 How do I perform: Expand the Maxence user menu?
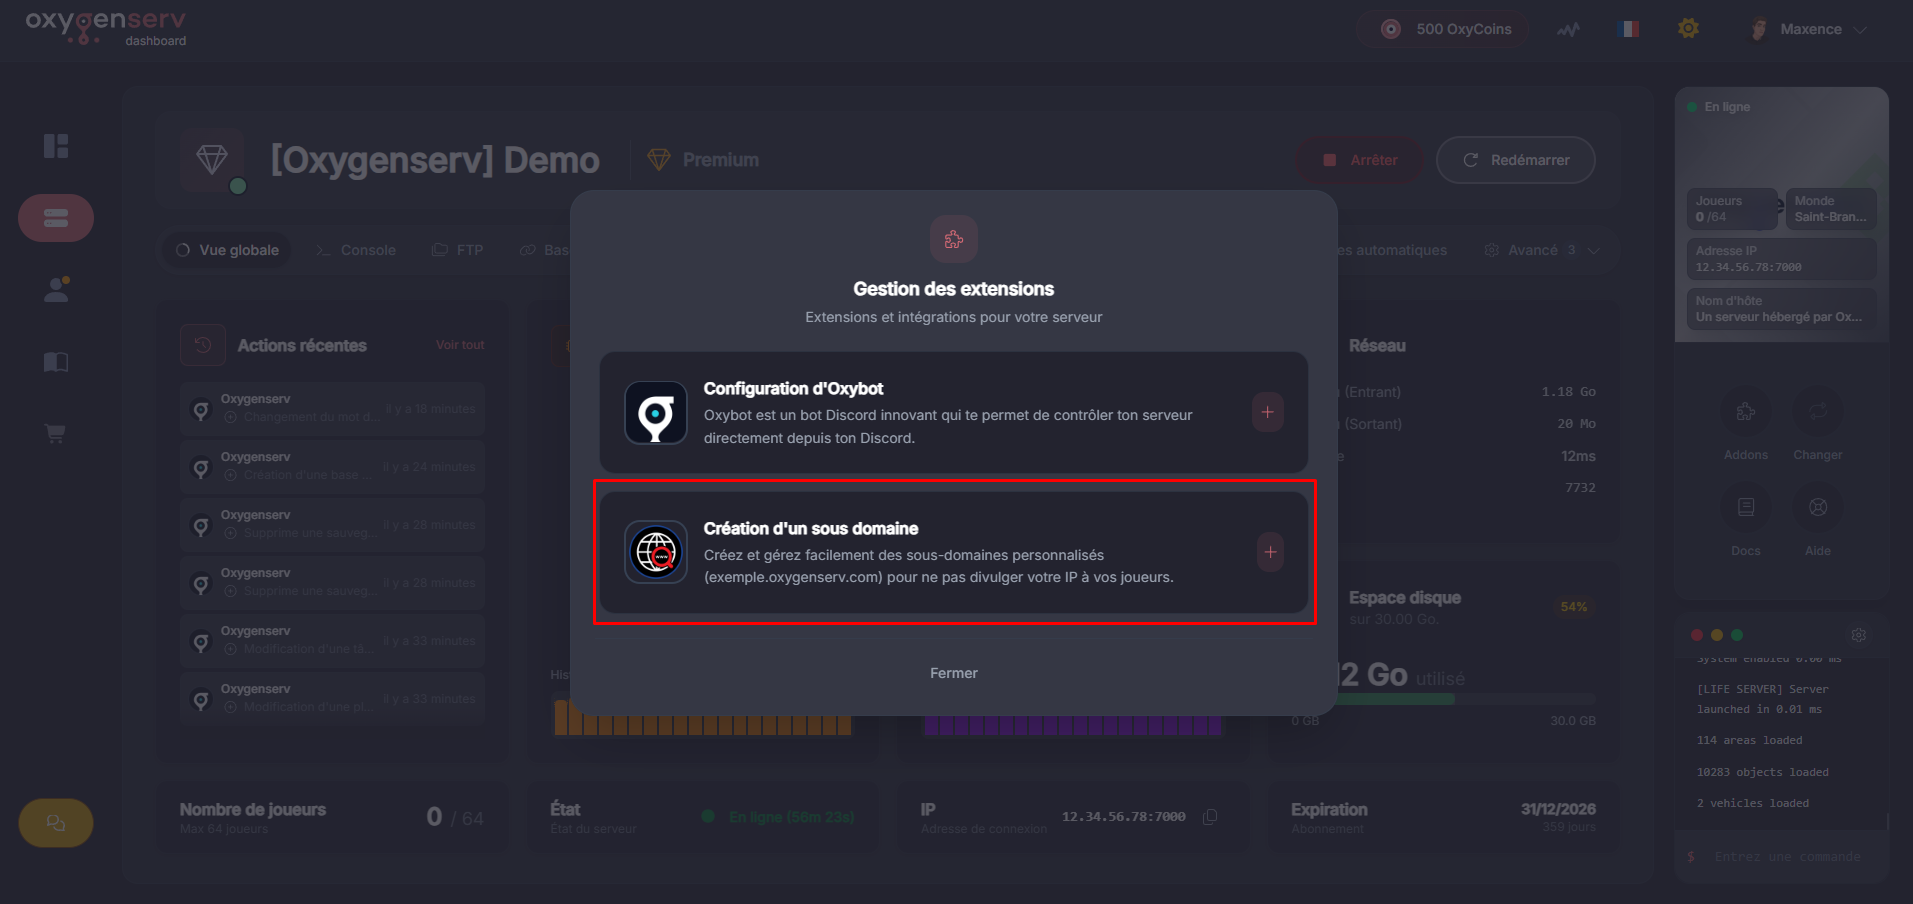coord(1812,29)
